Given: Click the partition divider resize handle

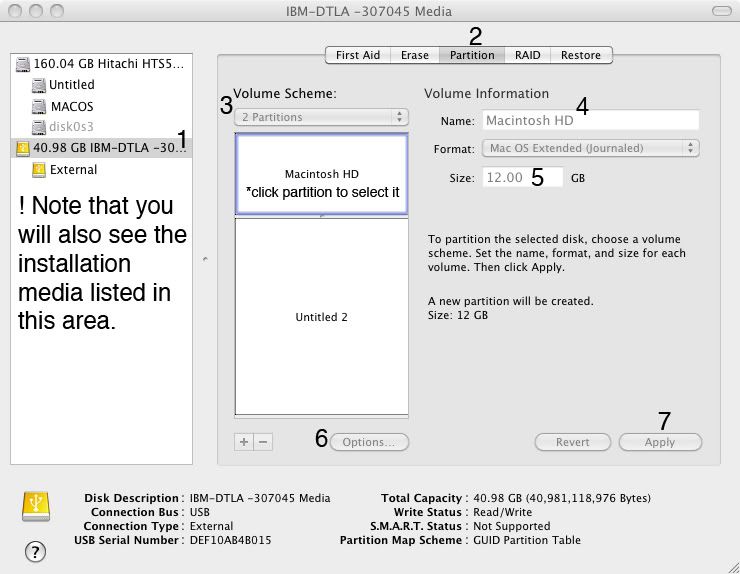Looking at the screenshot, I should click(321, 216).
